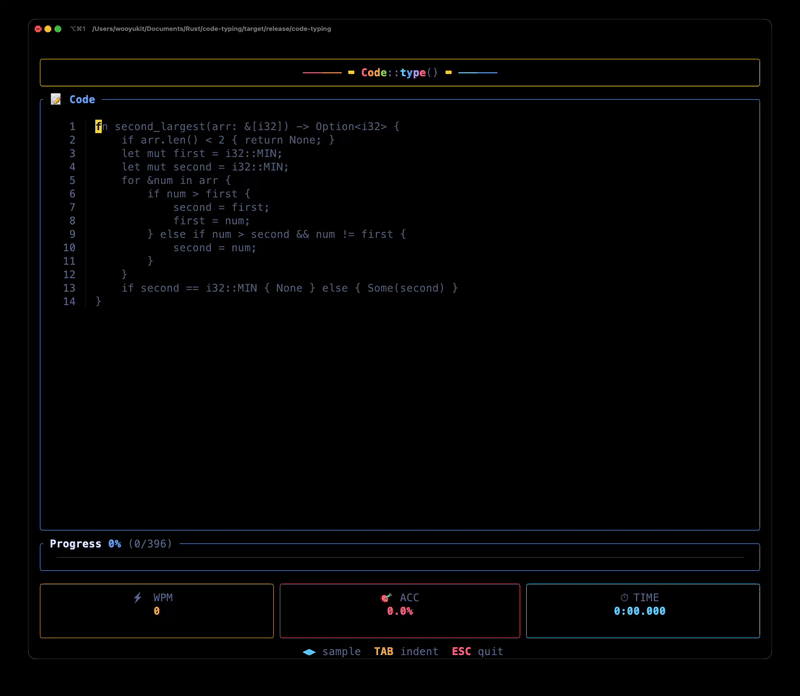800x696 pixels.
Task: Click the target icon next to ACC
Action: [386, 598]
